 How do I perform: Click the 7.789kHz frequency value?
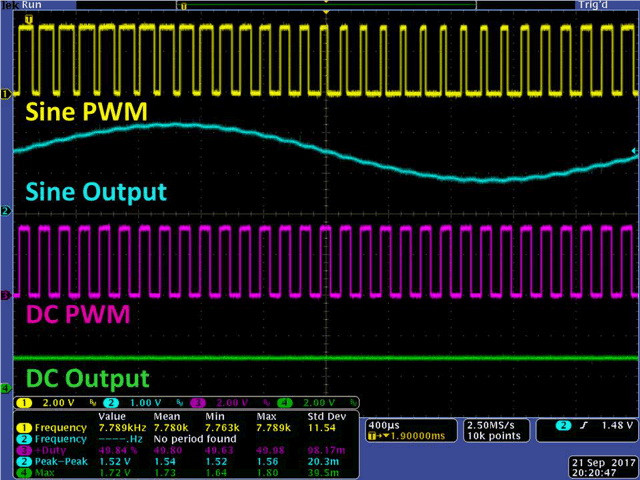pos(122,428)
